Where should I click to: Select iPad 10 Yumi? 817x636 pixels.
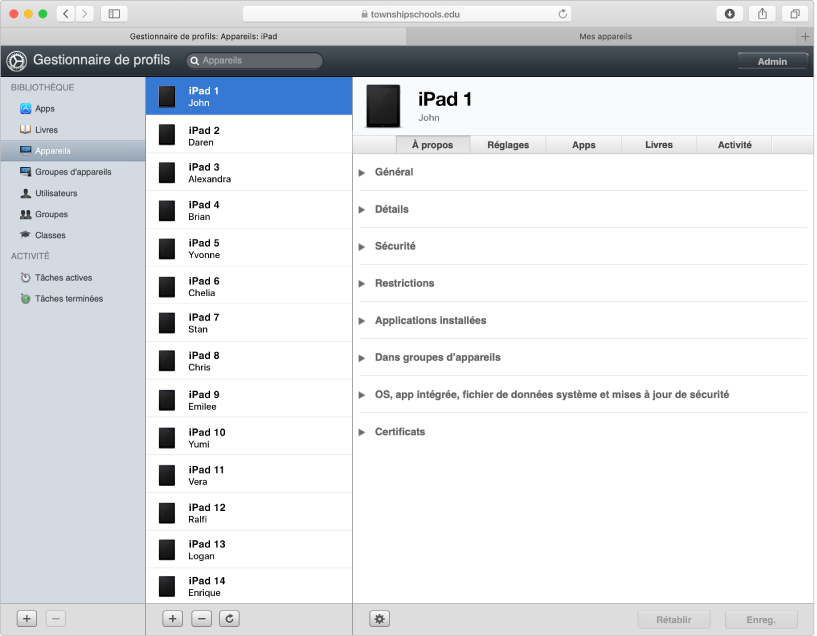tap(249, 437)
